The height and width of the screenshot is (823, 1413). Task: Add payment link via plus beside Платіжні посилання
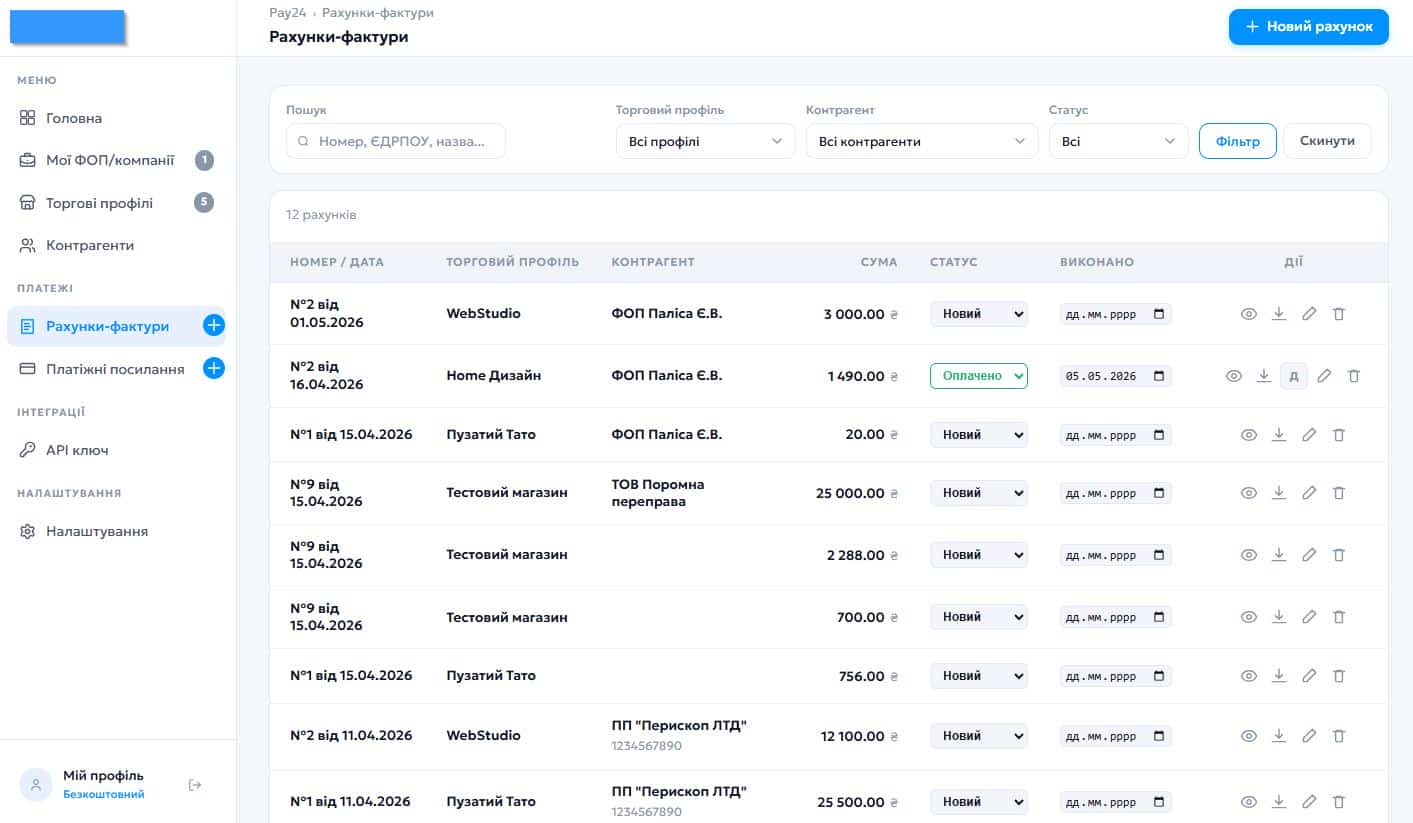(x=214, y=369)
